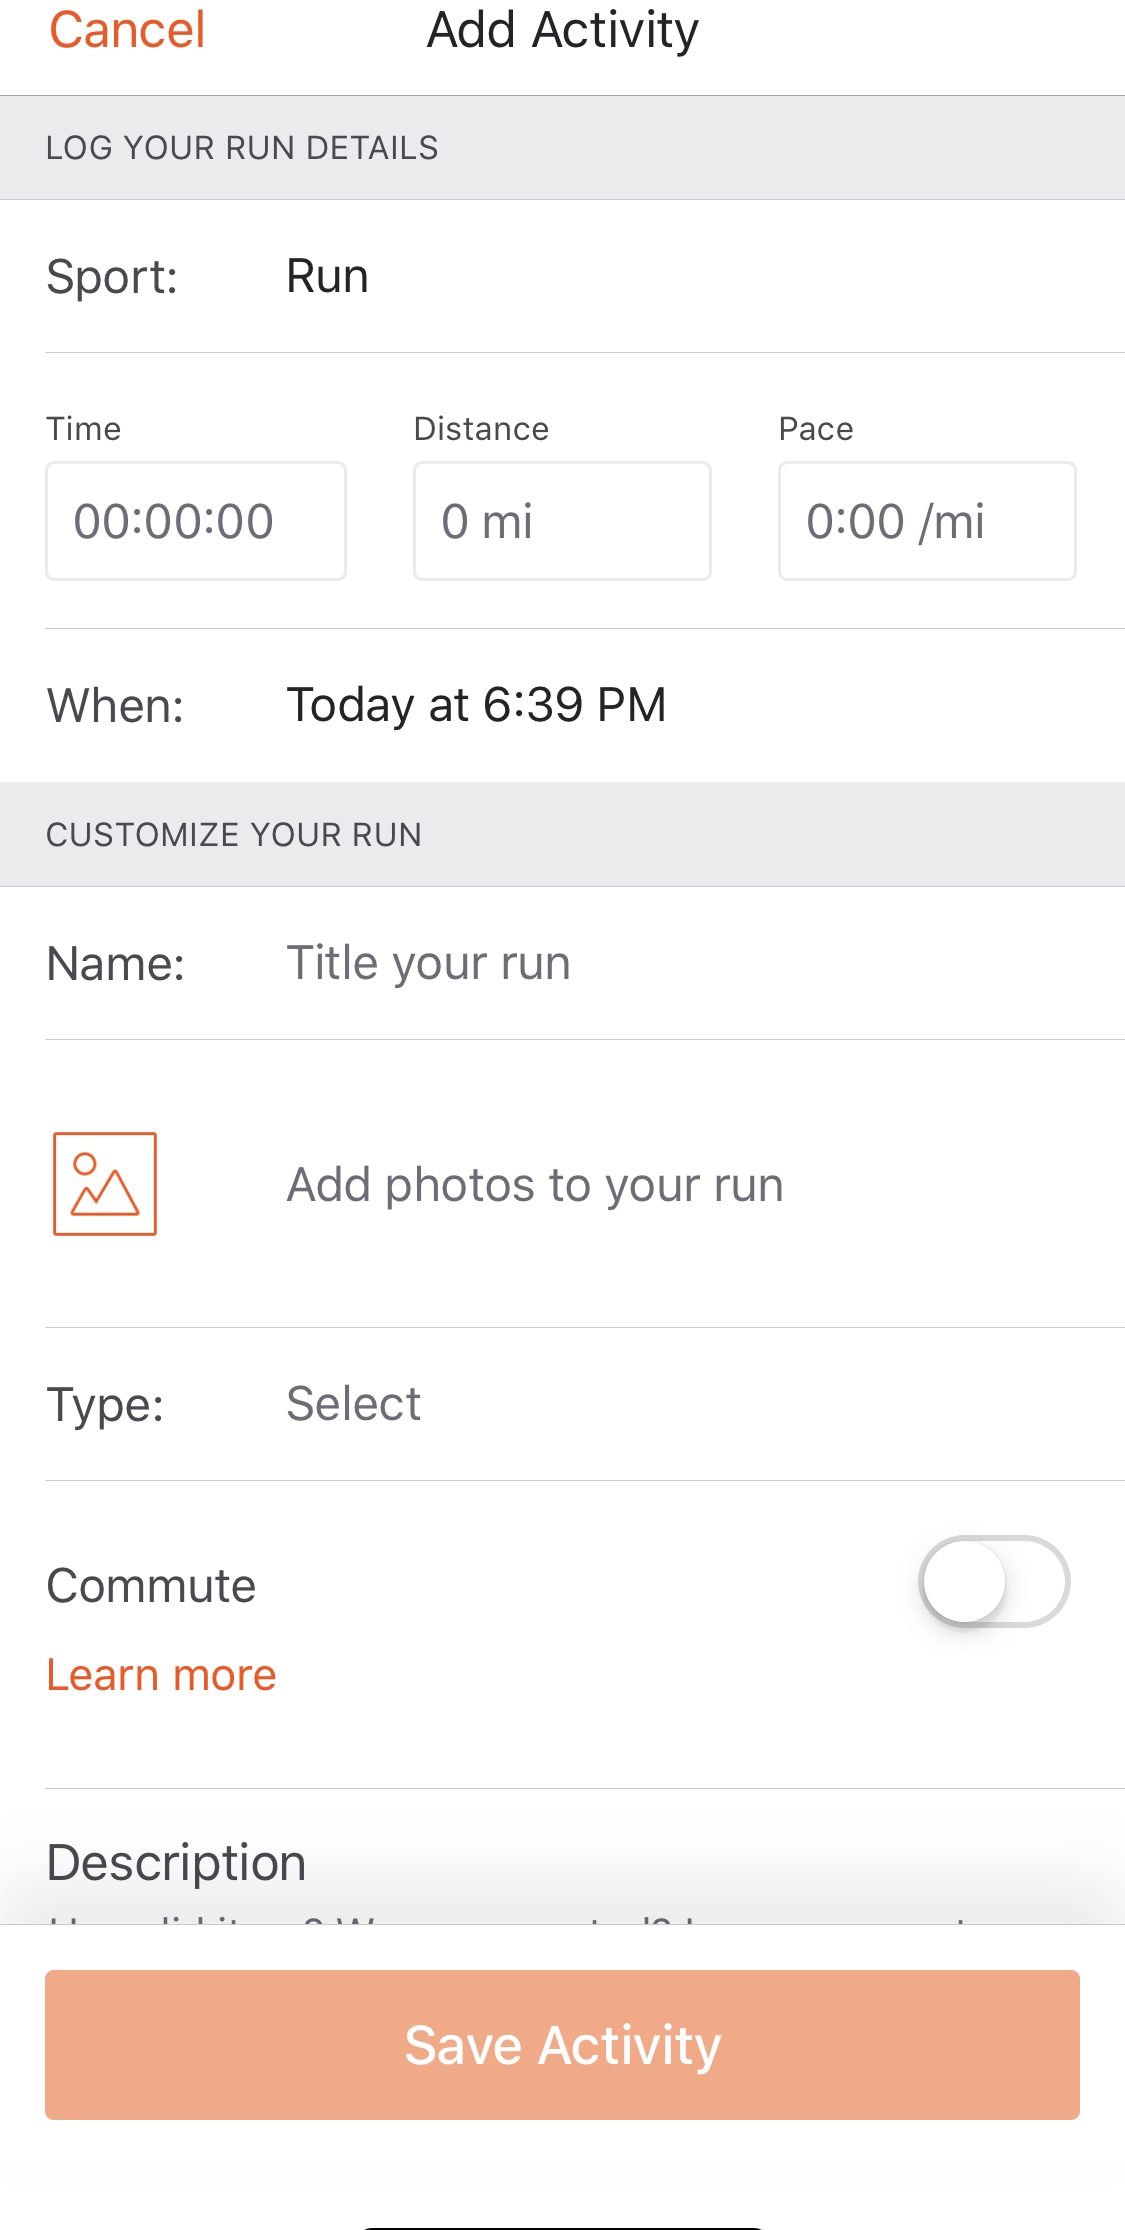This screenshot has width=1125, height=2230.
Task: Tap the Add Activity screen title
Action: 562,30
